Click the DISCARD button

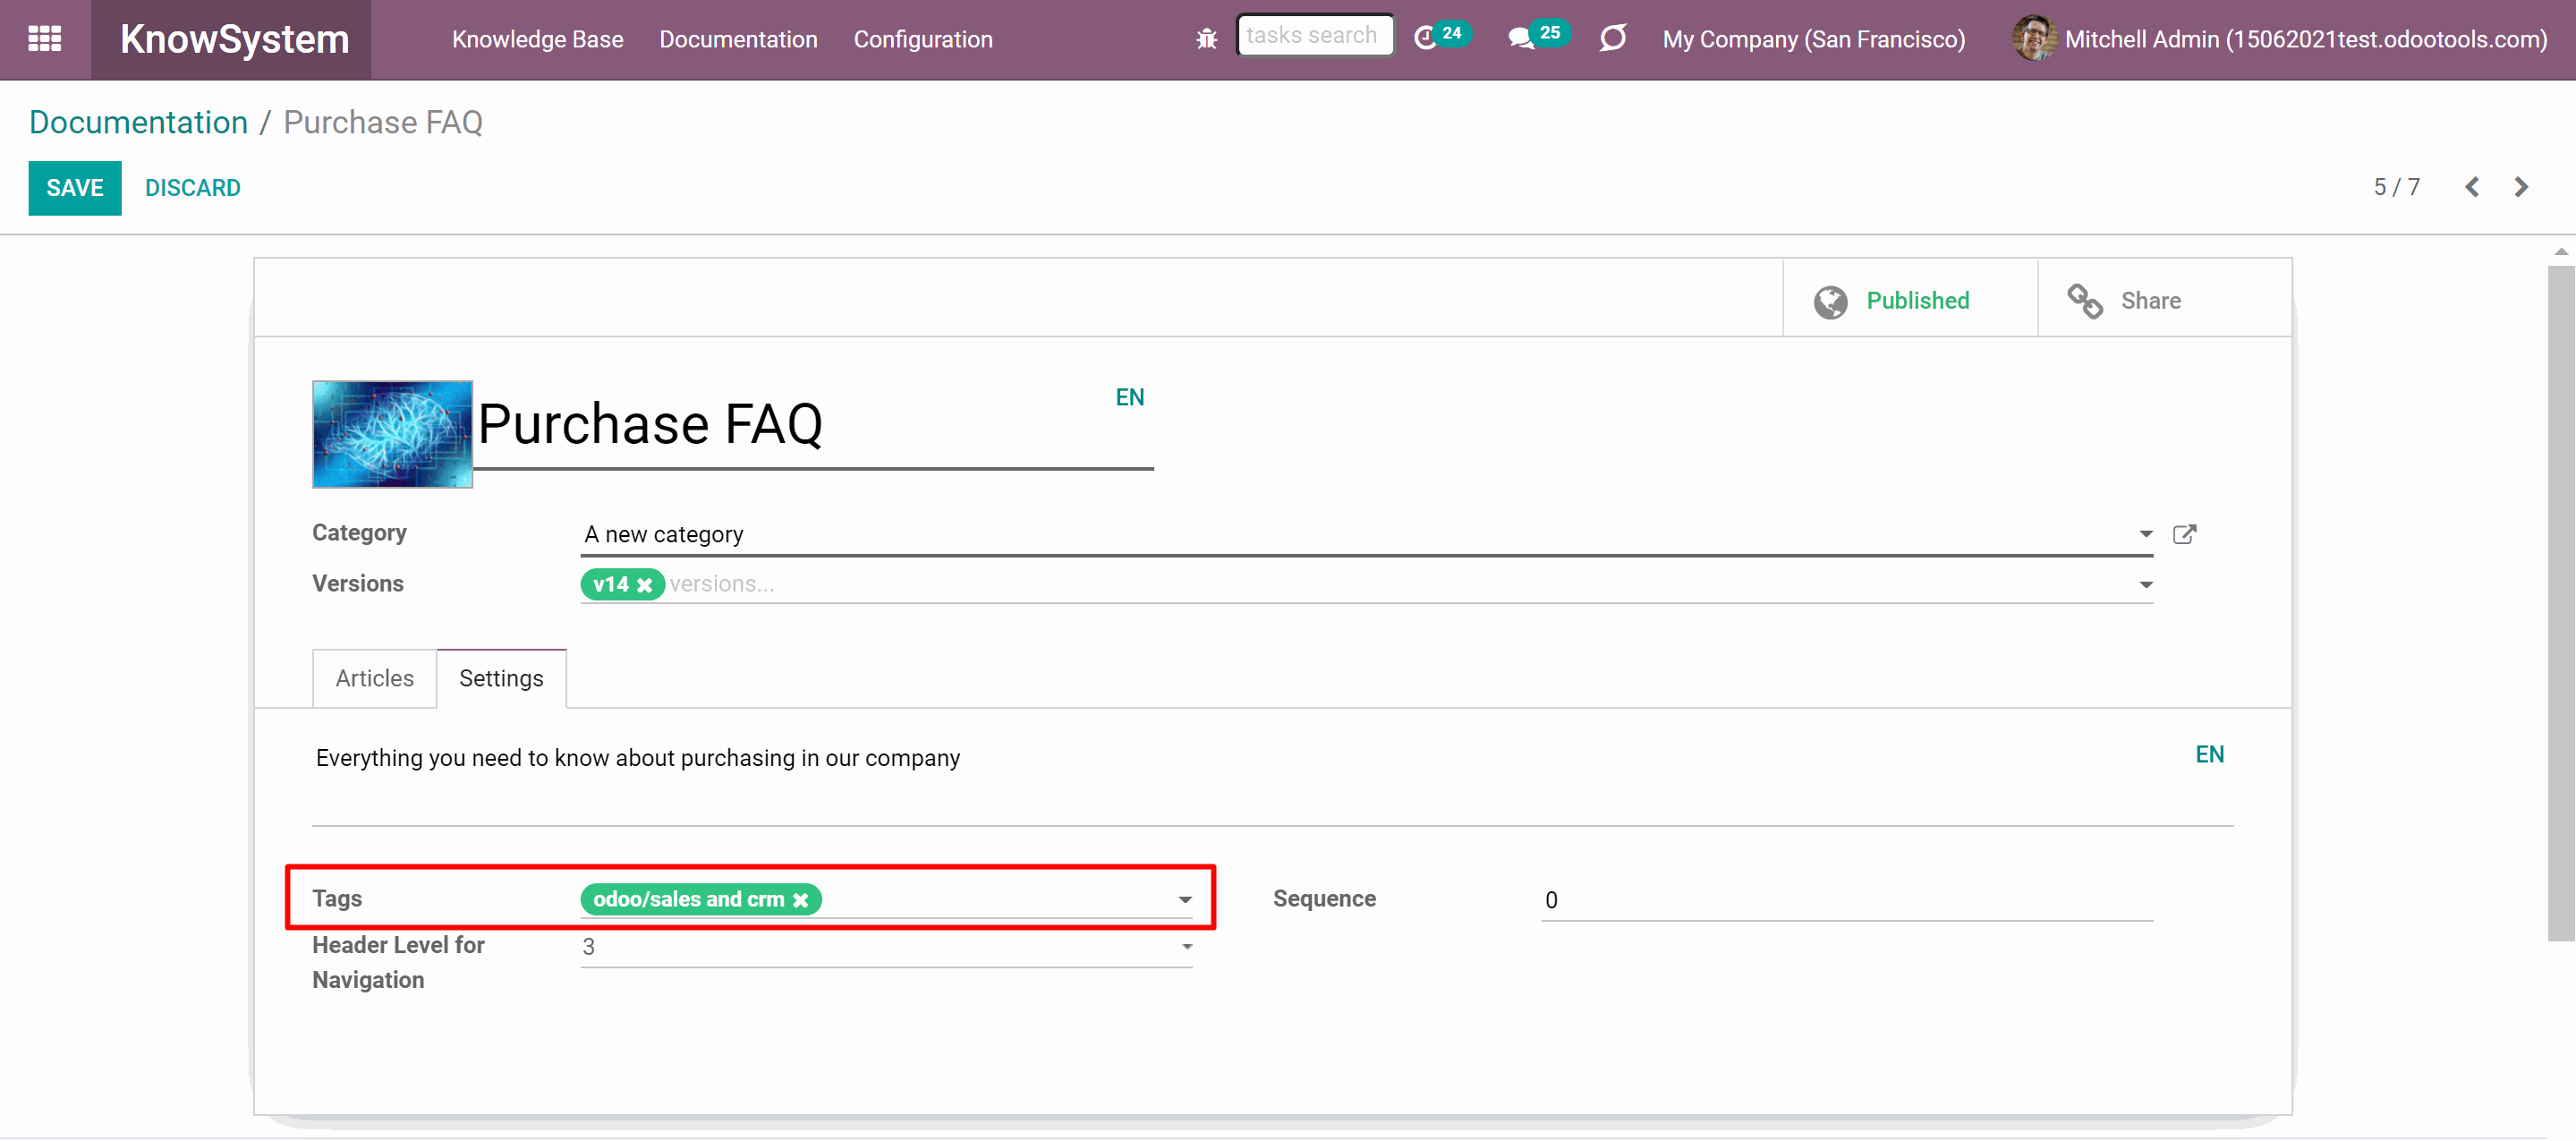tap(193, 188)
